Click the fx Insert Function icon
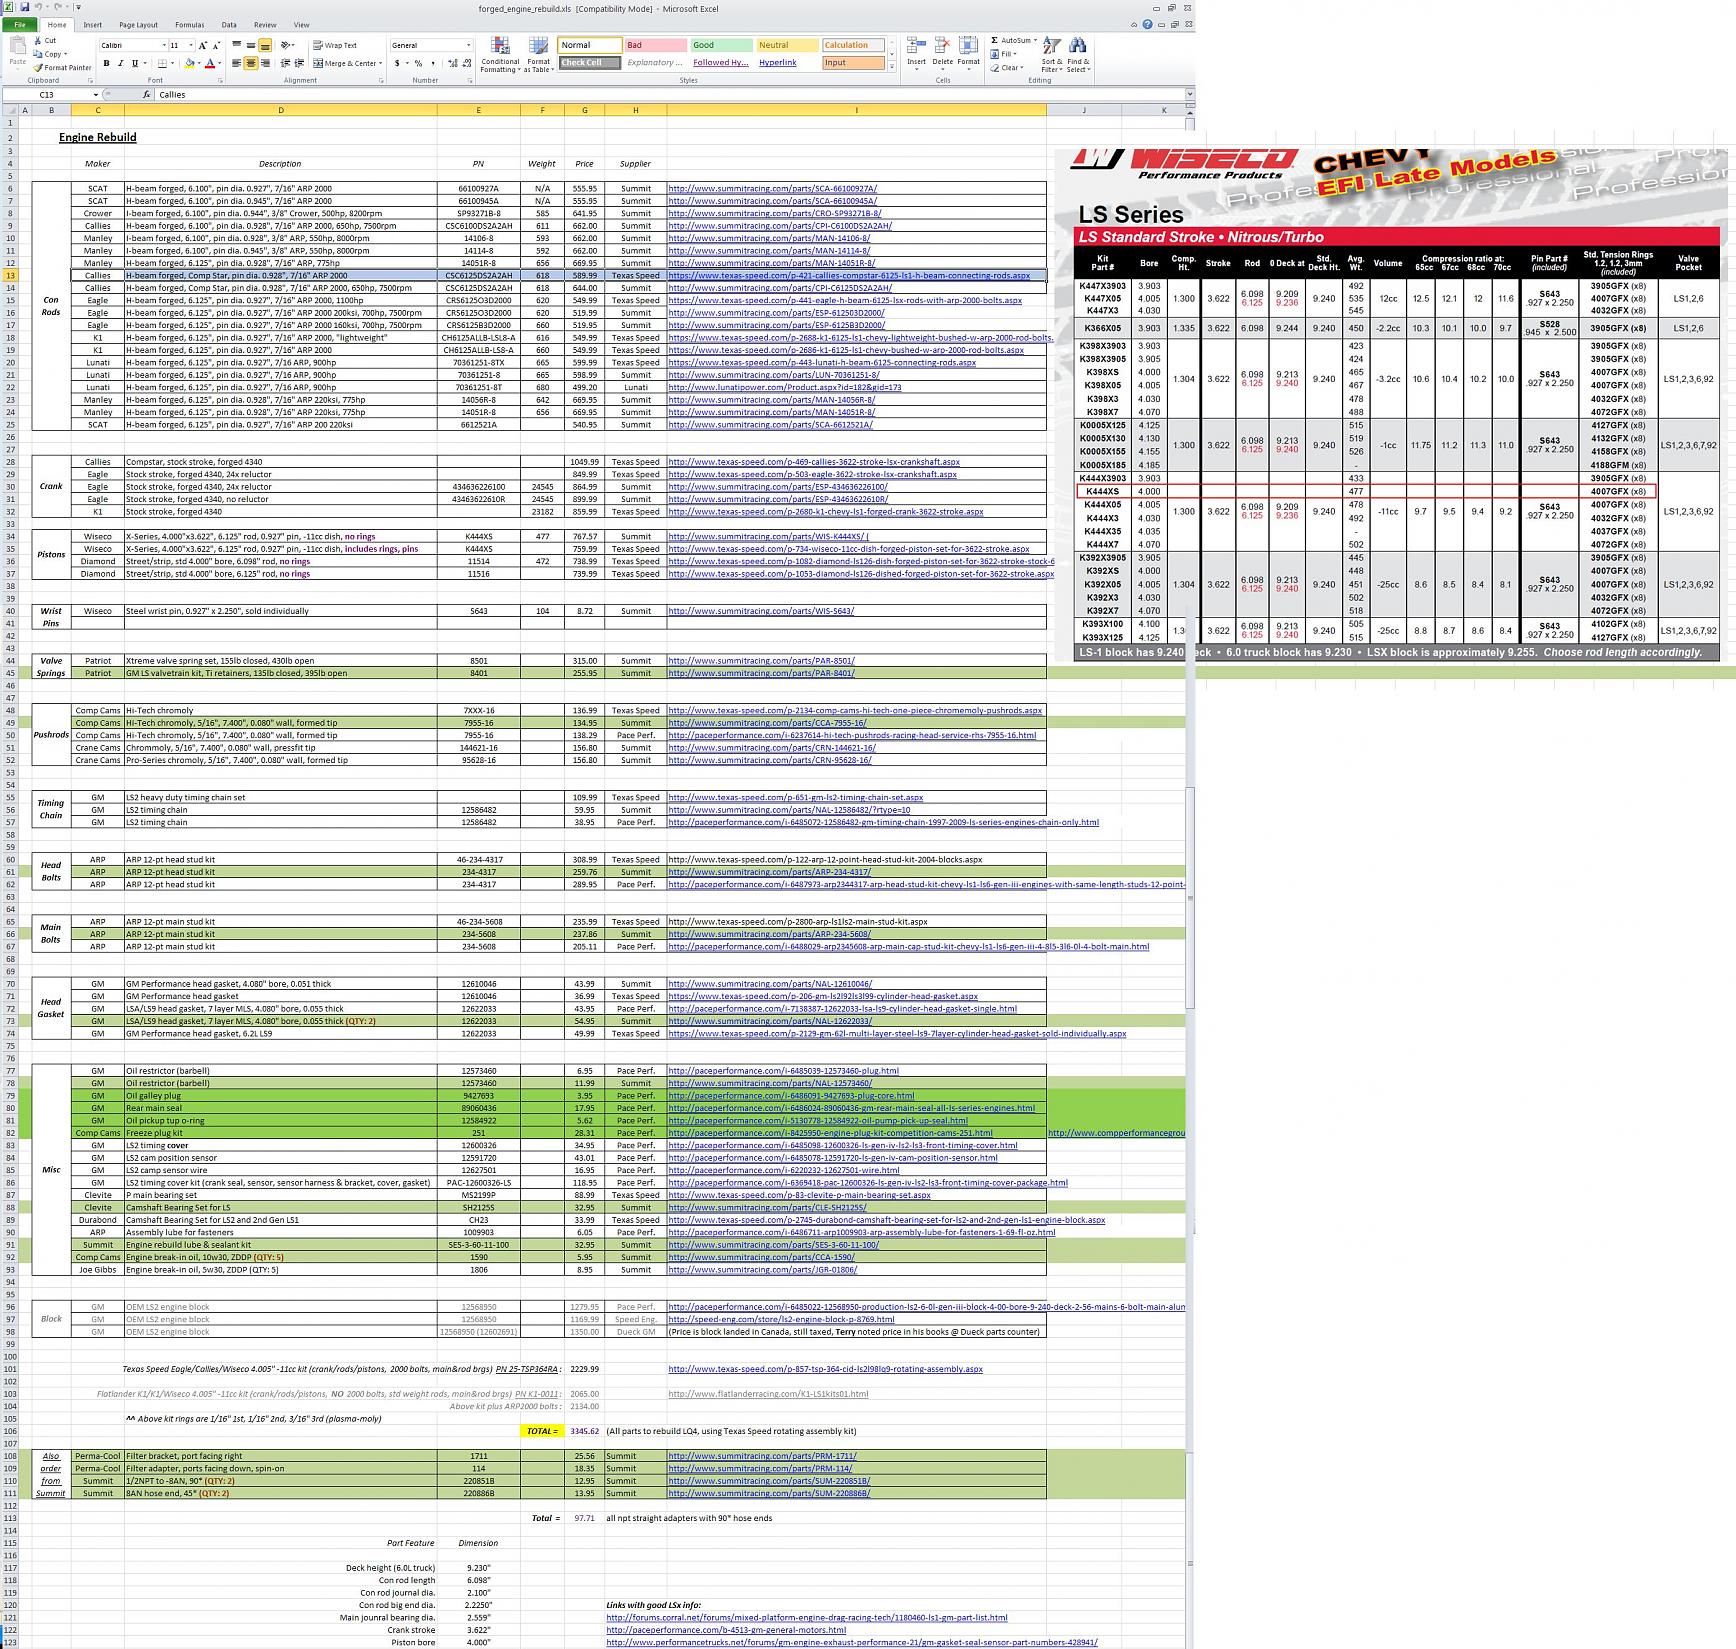The width and height of the screenshot is (1736, 1649). (x=146, y=94)
